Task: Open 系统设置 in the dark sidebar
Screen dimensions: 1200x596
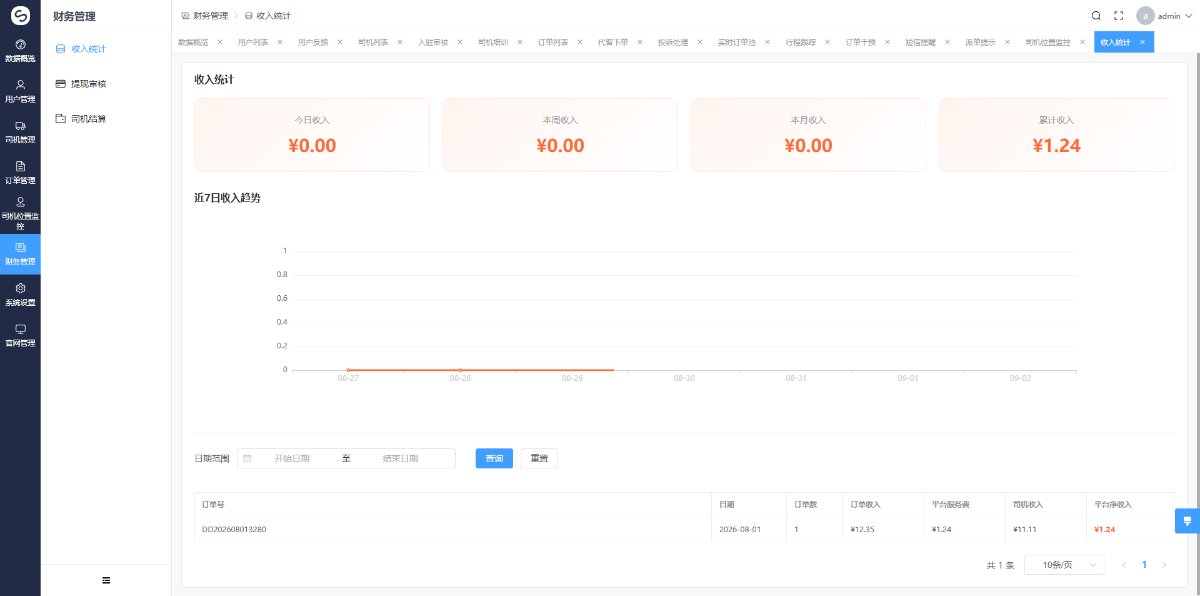Action: (20, 295)
